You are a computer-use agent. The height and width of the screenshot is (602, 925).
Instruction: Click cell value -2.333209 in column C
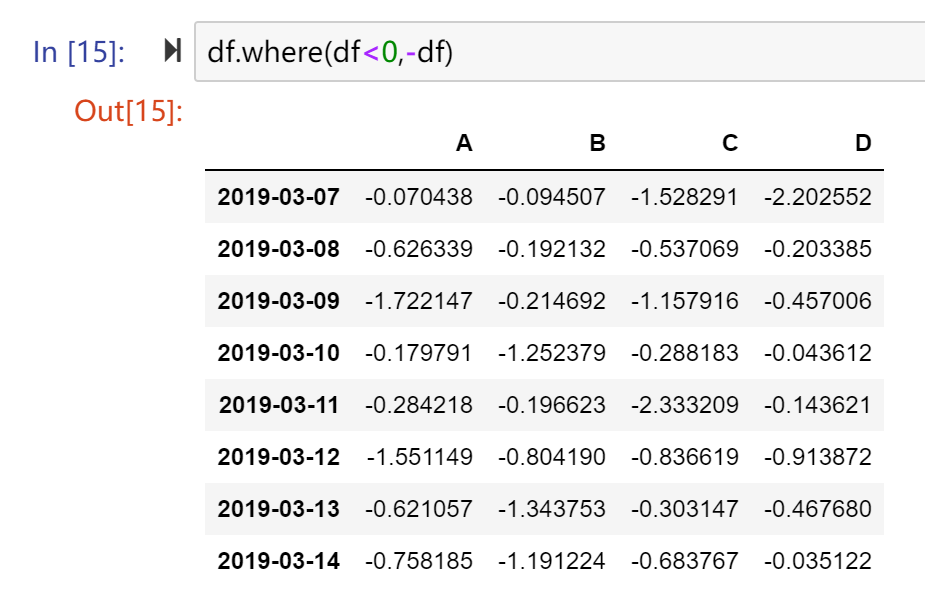point(684,405)
